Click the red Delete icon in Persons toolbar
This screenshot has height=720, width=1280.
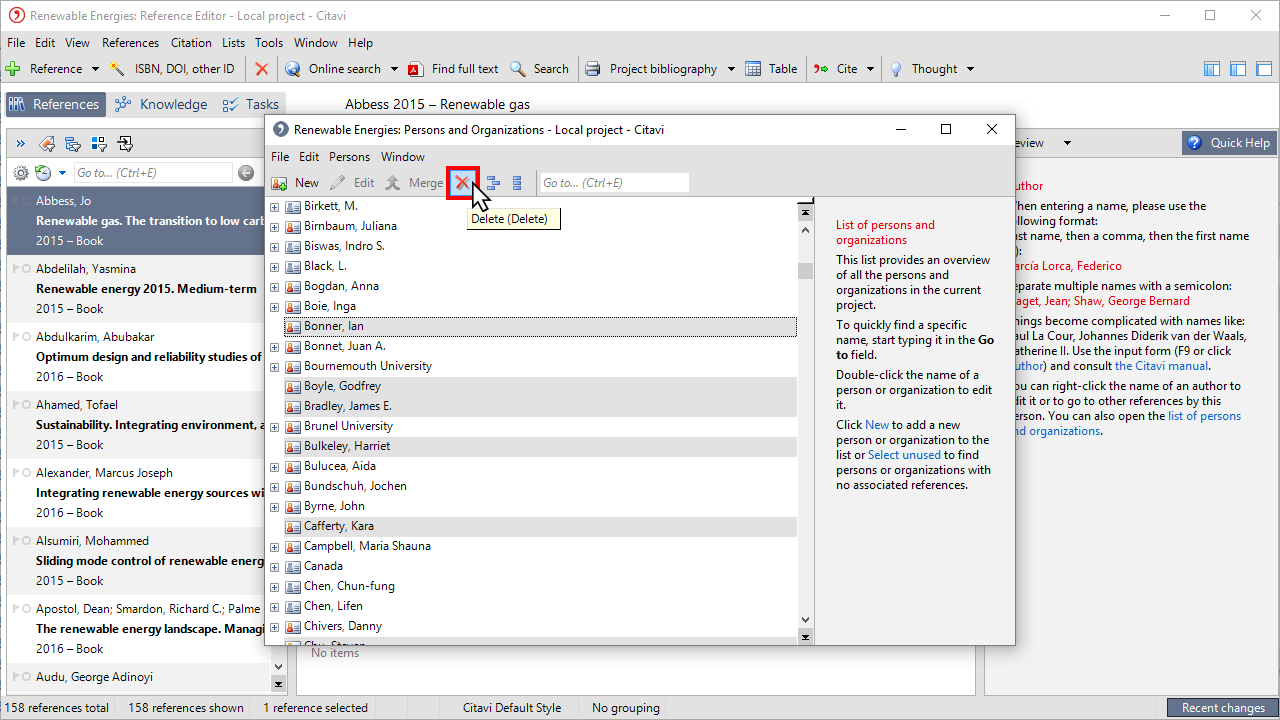click(x=462, y=183)
